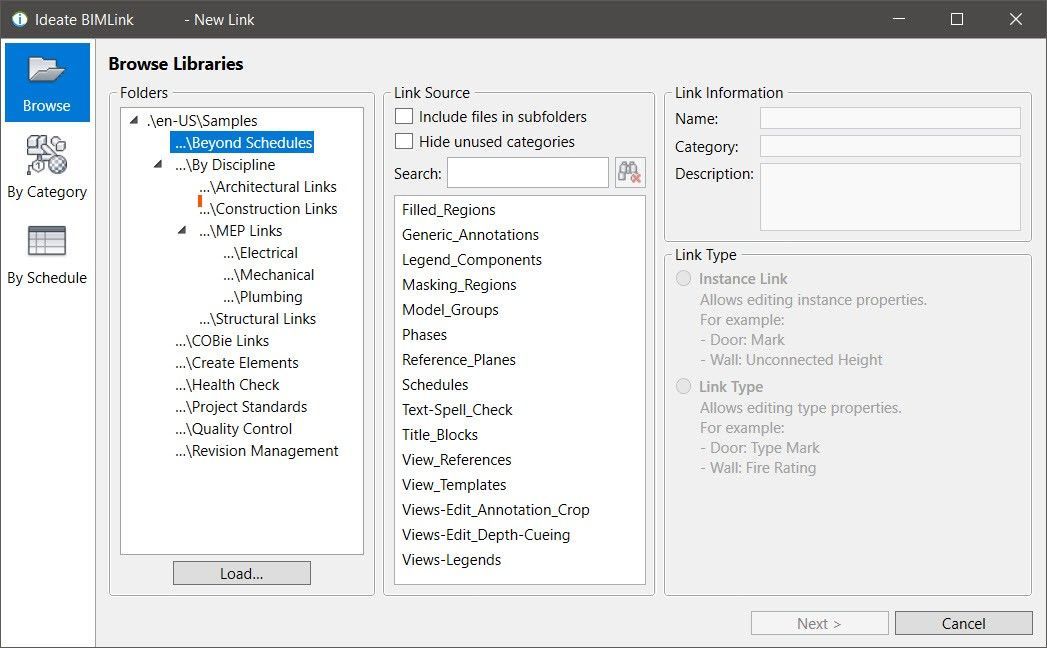Click into the Search text field

[528, 173]
